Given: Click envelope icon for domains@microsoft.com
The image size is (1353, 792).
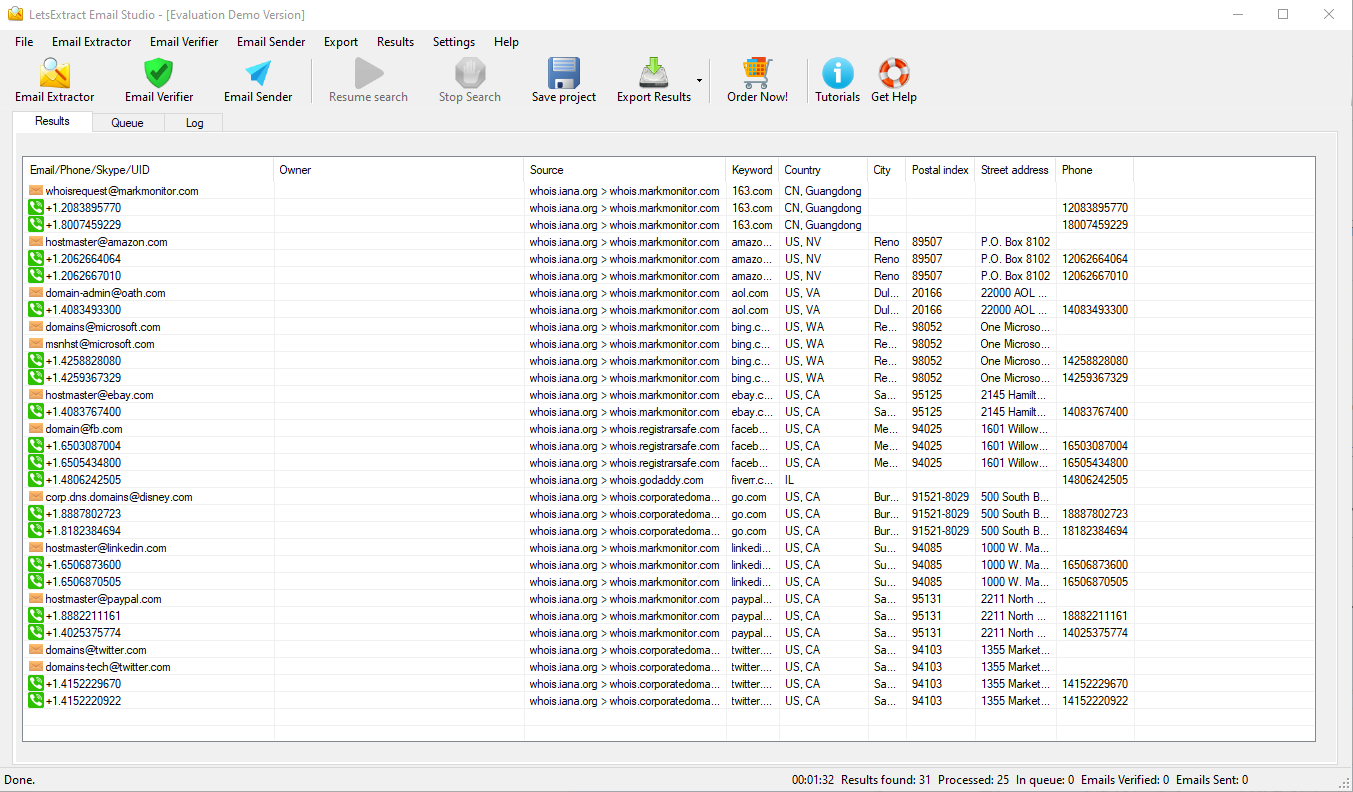Looking at the screenshot, I should click(x=36, y=327).
